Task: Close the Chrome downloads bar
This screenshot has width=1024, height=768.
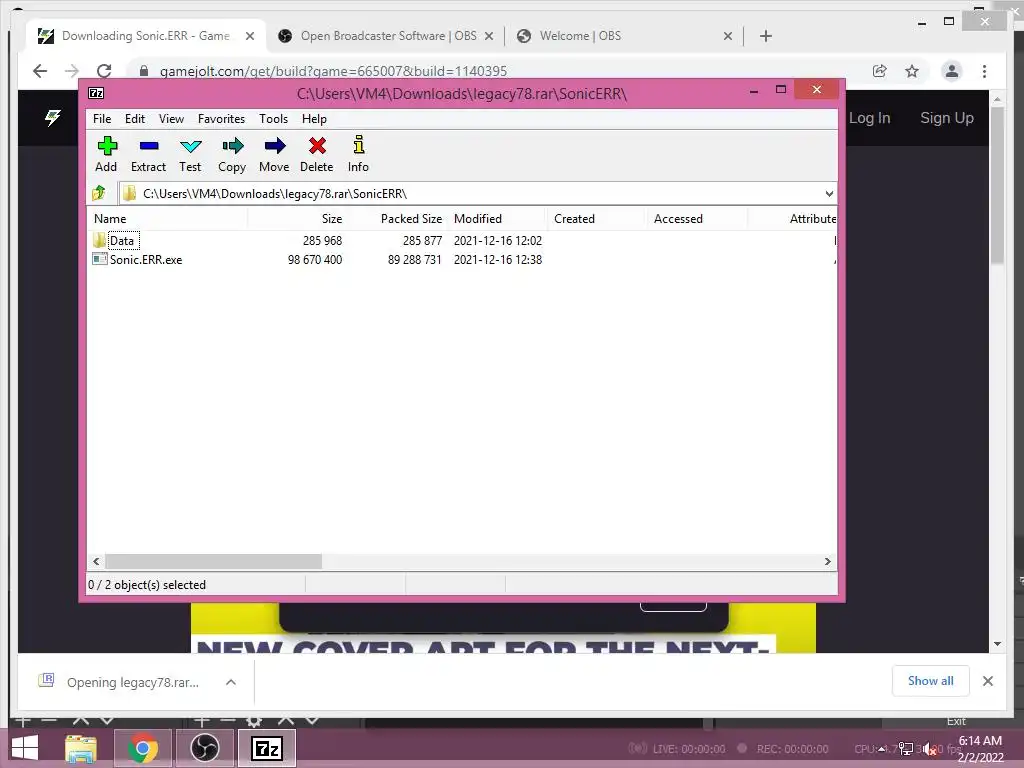Action: coord(987,681)
